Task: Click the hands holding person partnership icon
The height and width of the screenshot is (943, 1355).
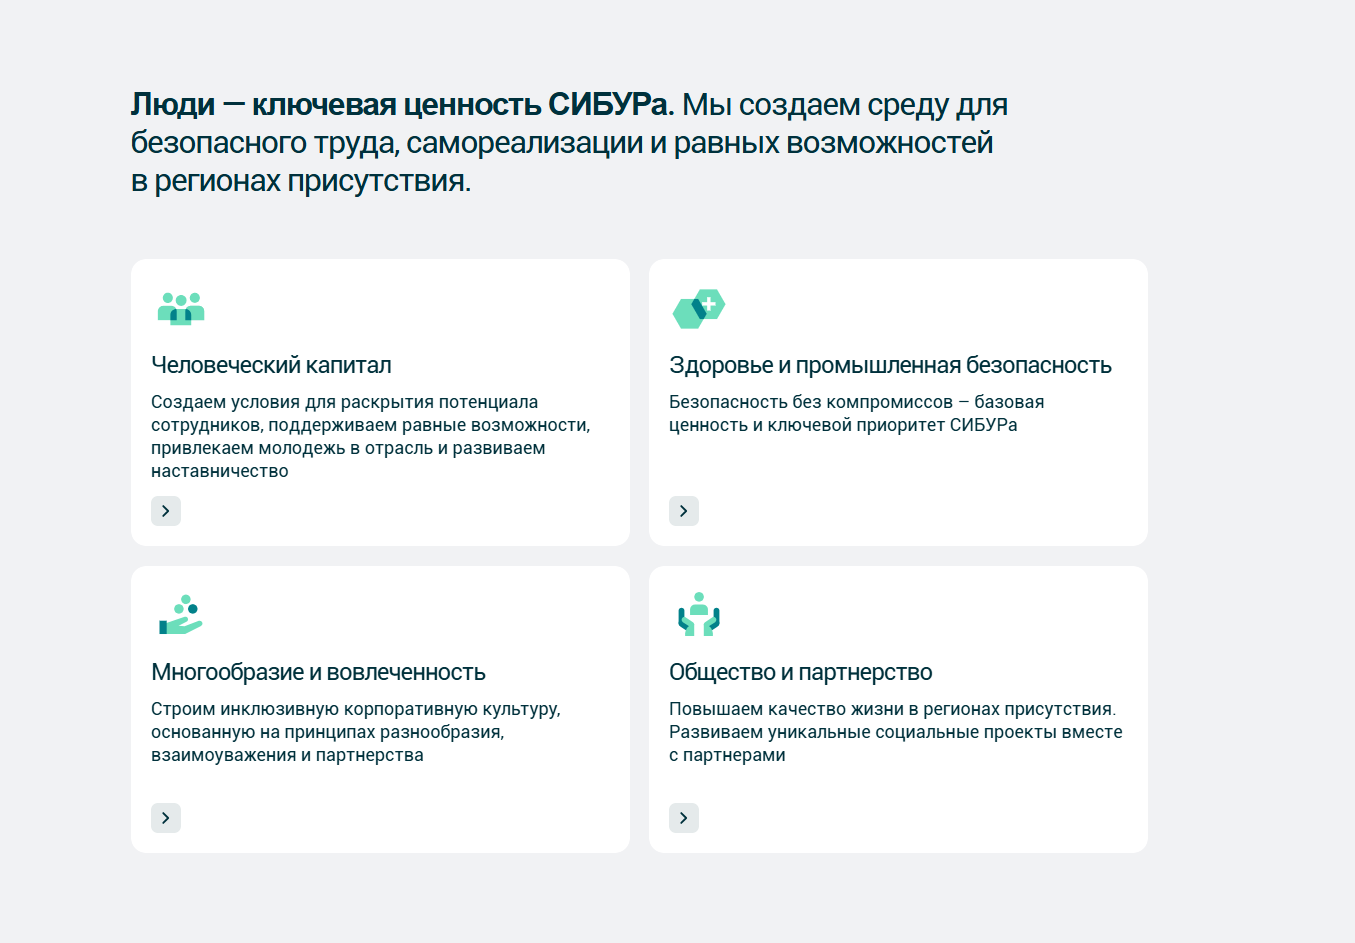Action: coord(698,615)
